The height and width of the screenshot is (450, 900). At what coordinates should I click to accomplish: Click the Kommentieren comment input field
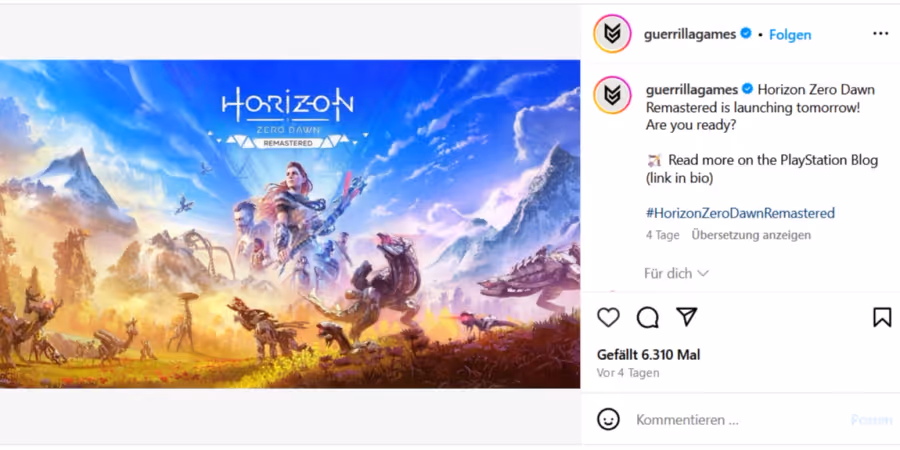click(x=738, y=420)
